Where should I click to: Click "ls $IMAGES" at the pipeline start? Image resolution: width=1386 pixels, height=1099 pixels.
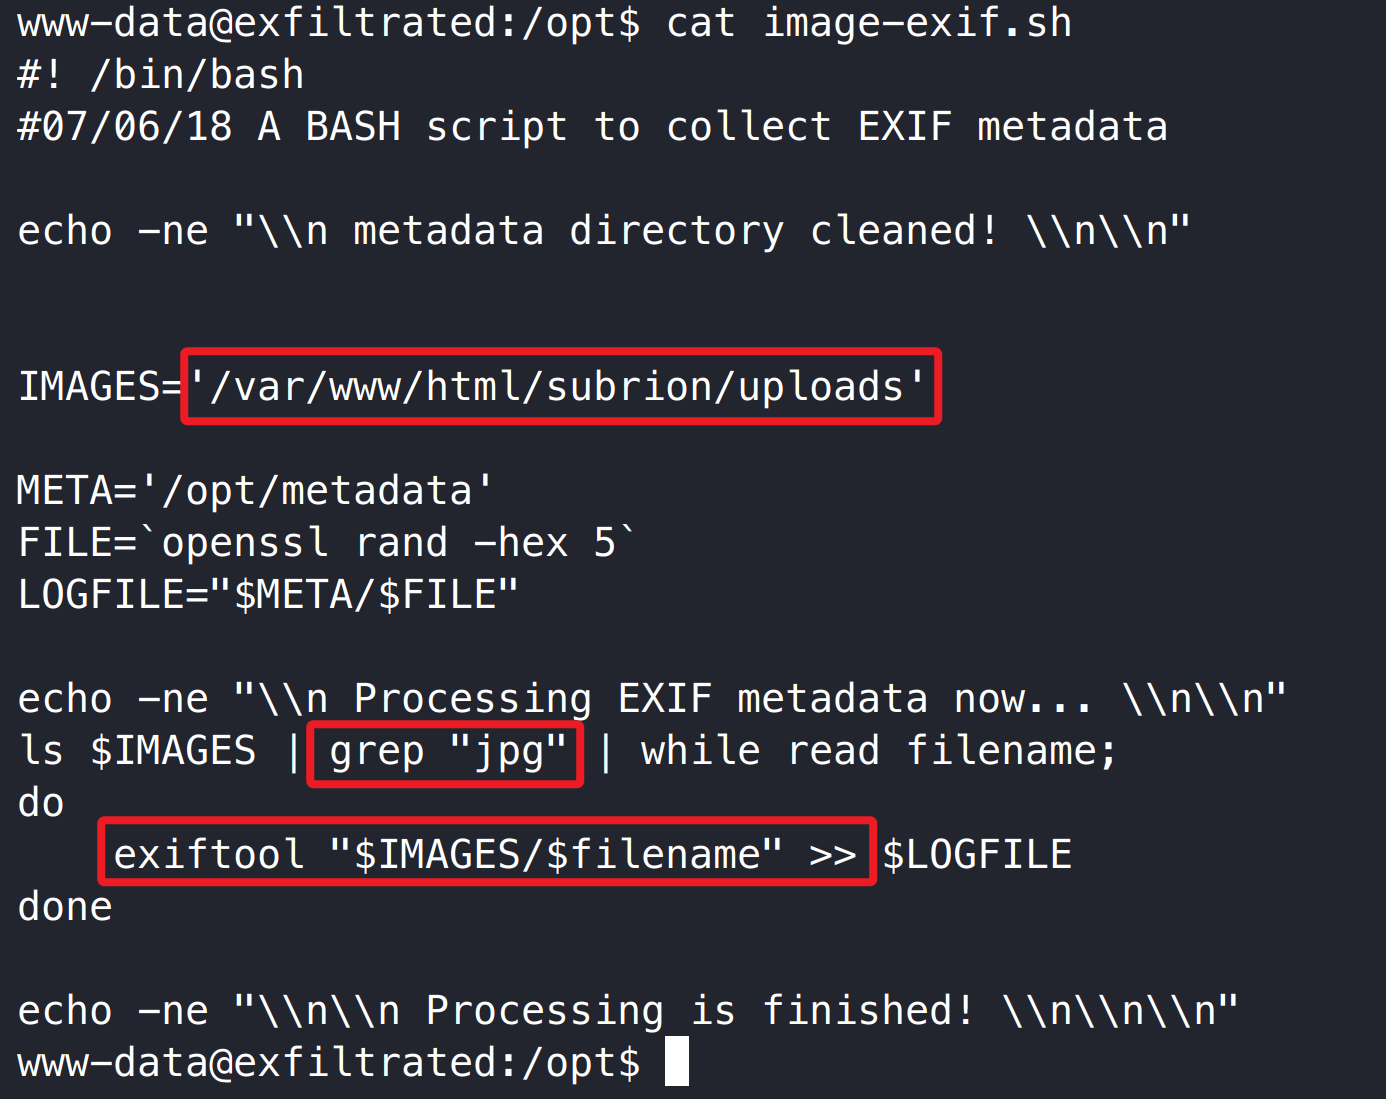[137, 751]
